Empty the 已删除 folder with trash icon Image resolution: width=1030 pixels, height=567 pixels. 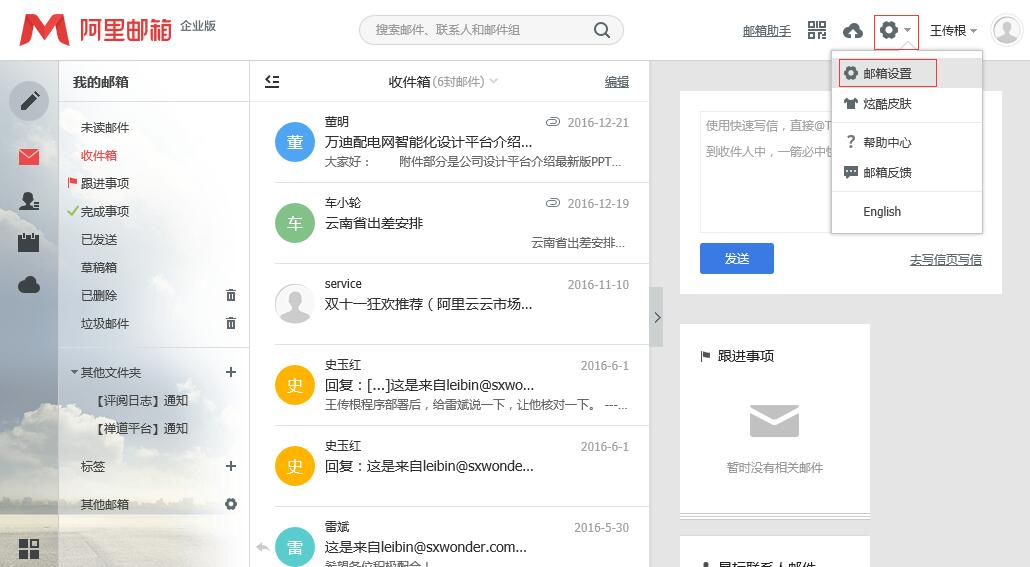pos(231,295)
